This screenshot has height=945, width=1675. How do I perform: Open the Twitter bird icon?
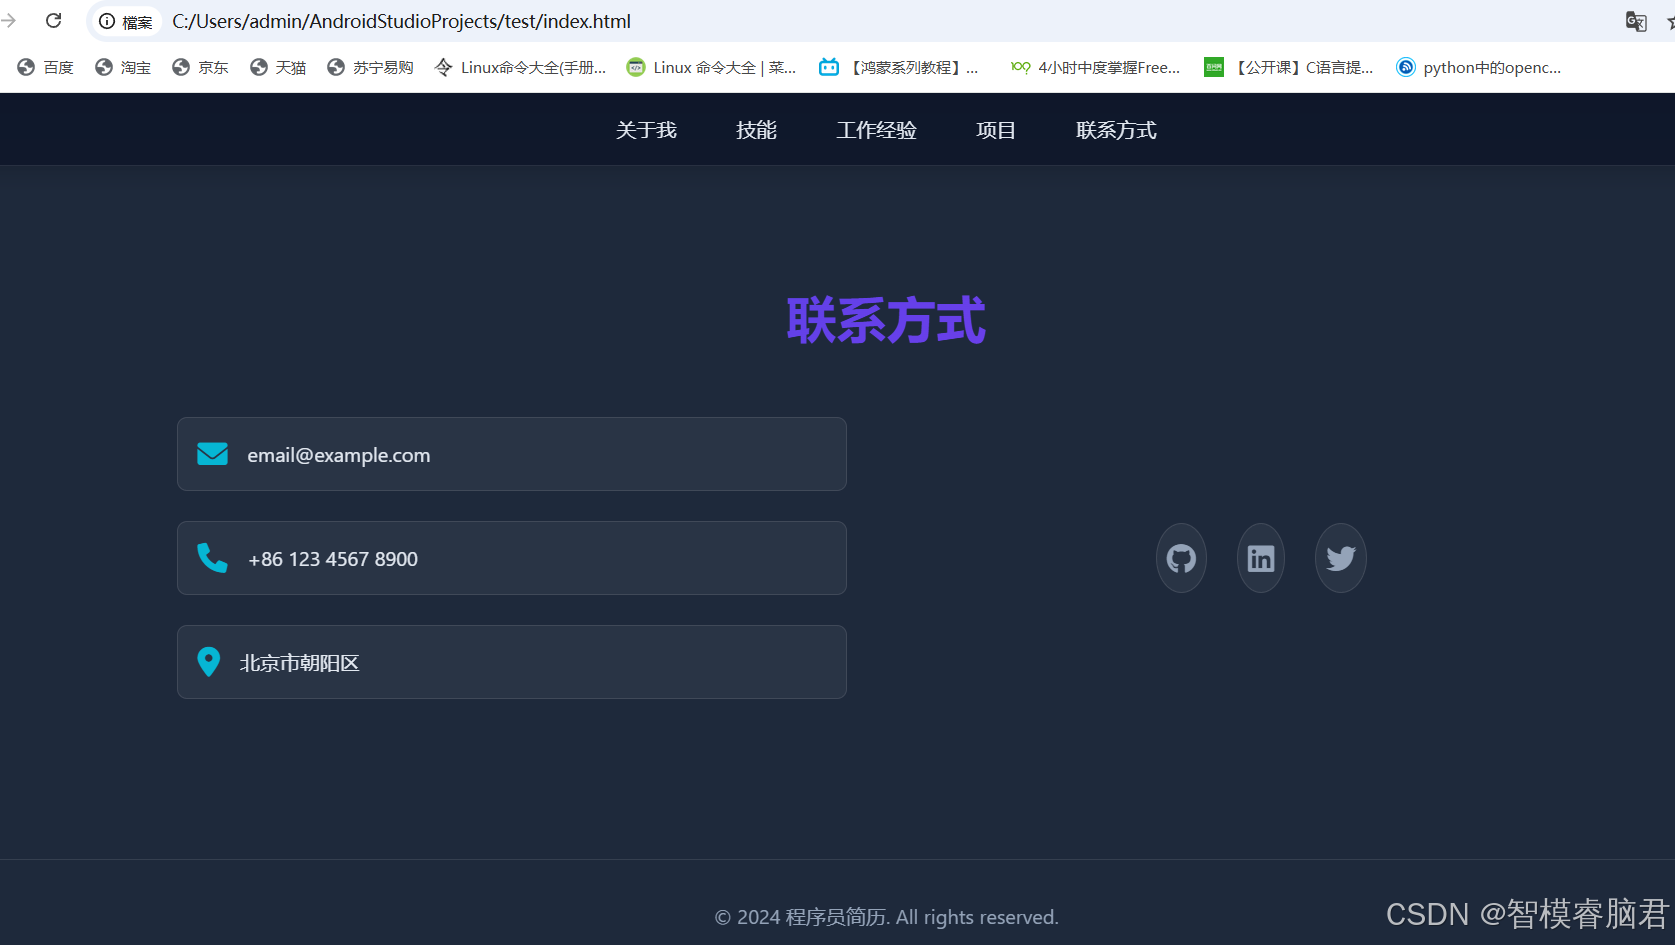pyautogui.click(x=1340, y=558)
